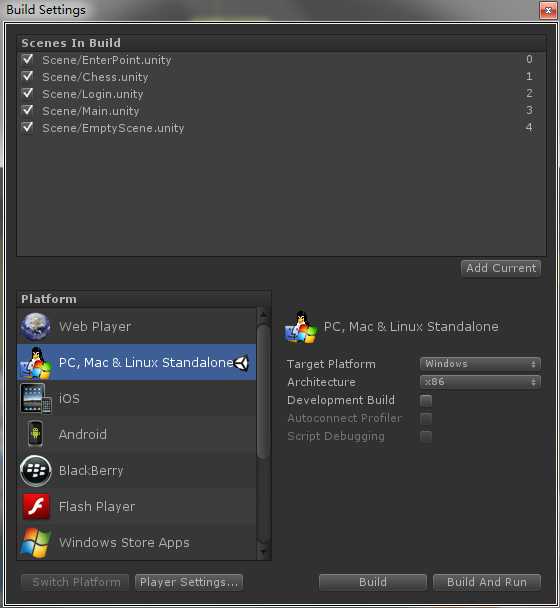Screen dimensions: 560x608
Task: Click the Build button
Action: coord(373,582)
